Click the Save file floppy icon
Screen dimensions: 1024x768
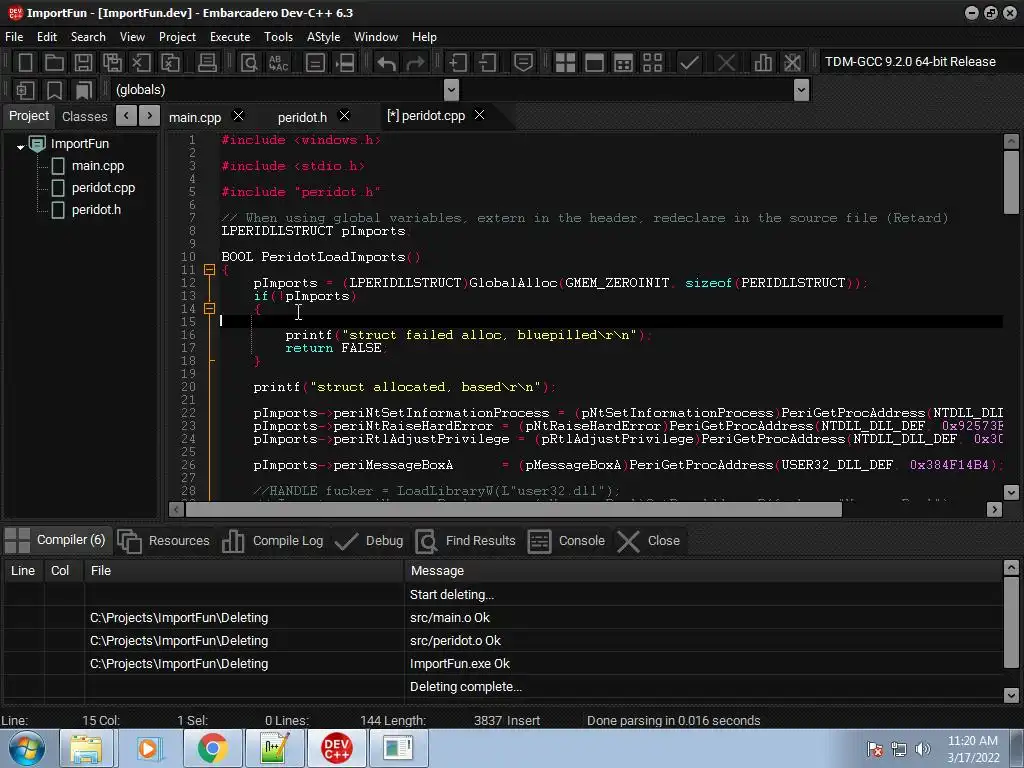pos(83,62)
